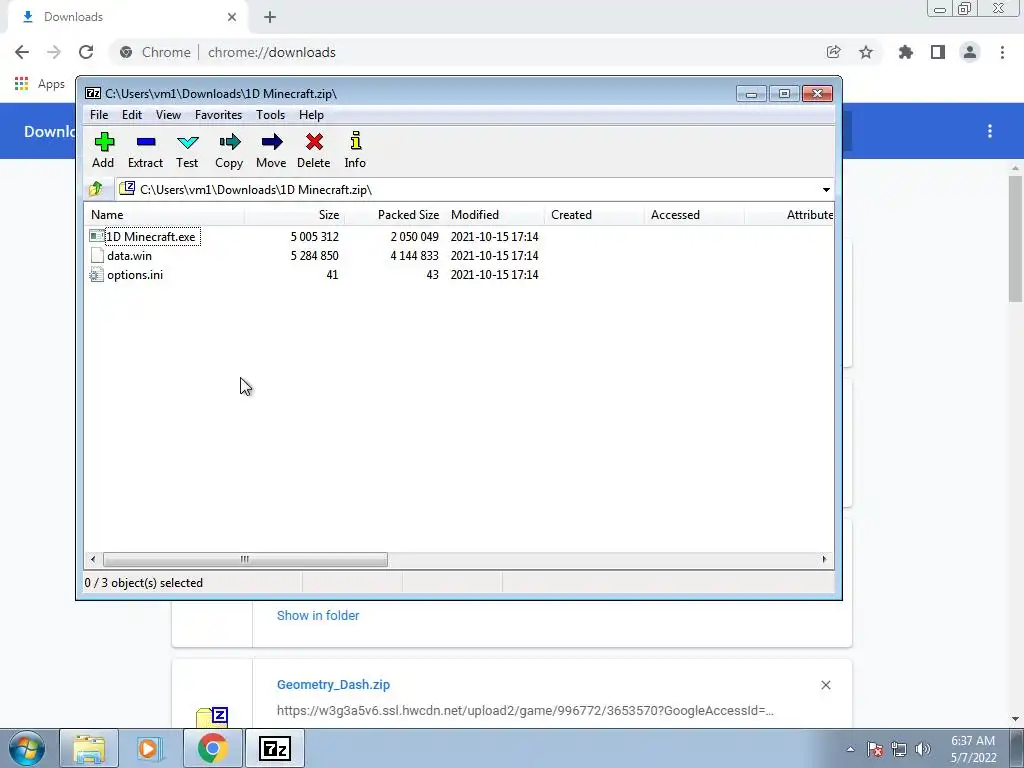
Task: Click the Chrome address bar URL
Action: [x=272, y=52]
